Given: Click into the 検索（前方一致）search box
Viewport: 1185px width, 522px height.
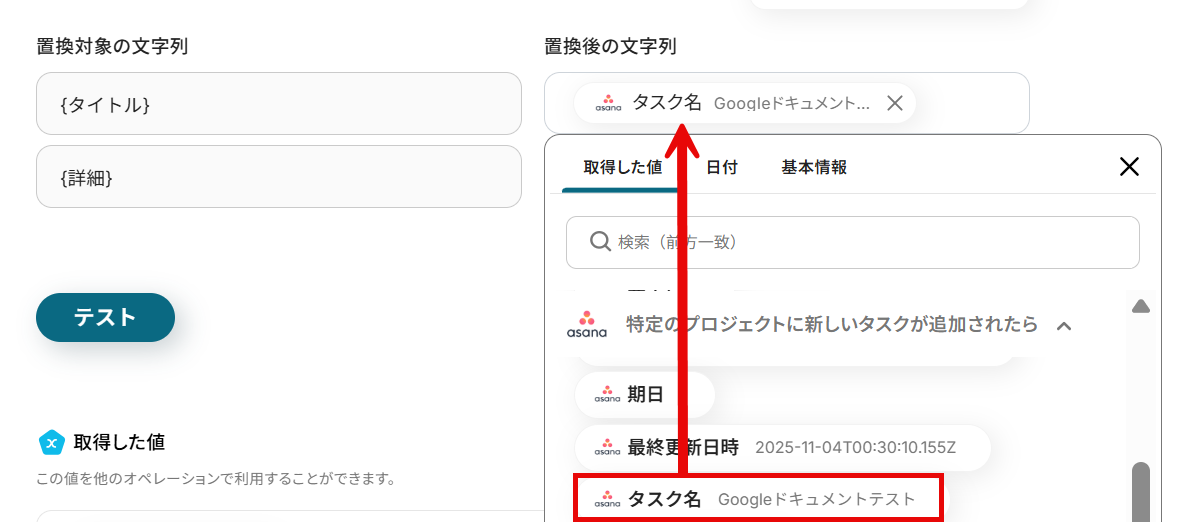Looking at the screenshot, I should [x=852, y=242].
